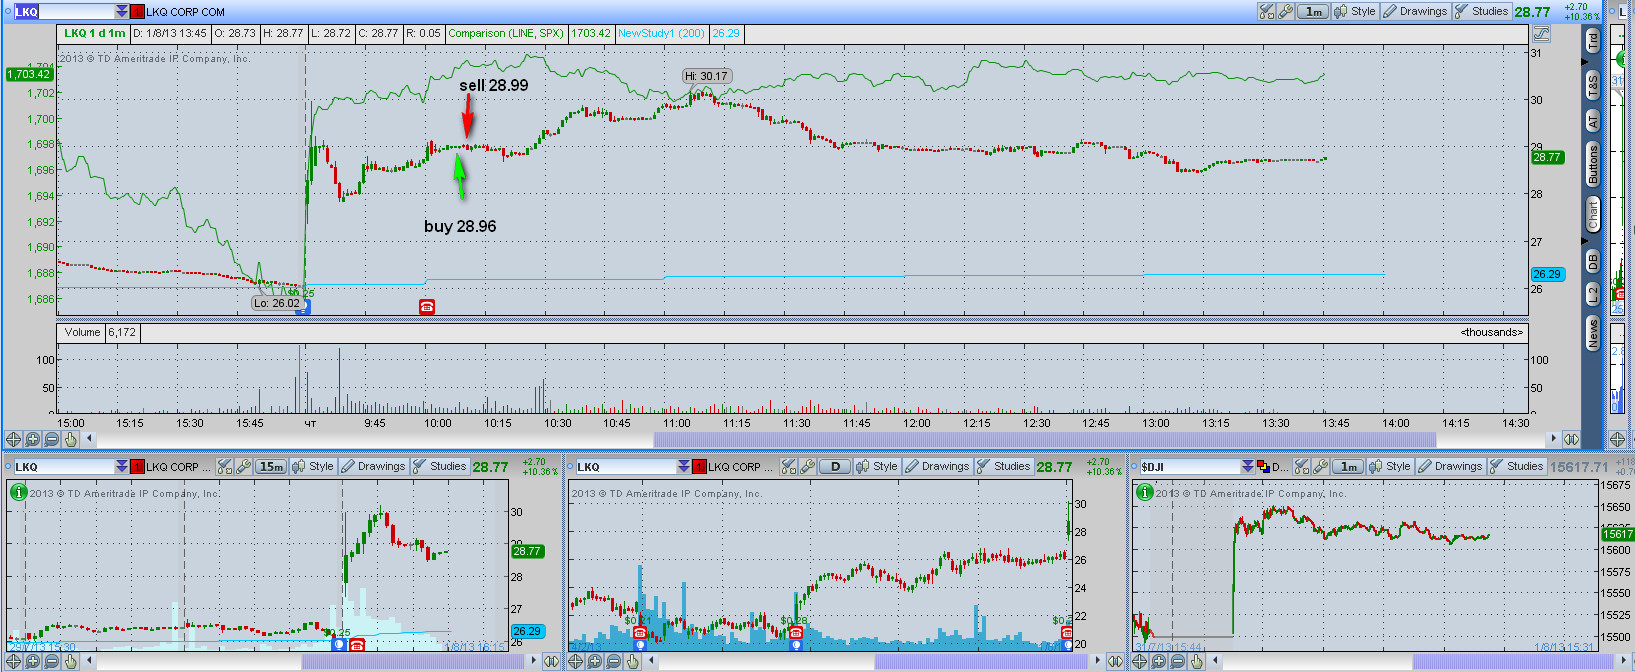Toggle the Buttons sidebar panel
Screen dimensions: 1635x672
(1593, 164)
